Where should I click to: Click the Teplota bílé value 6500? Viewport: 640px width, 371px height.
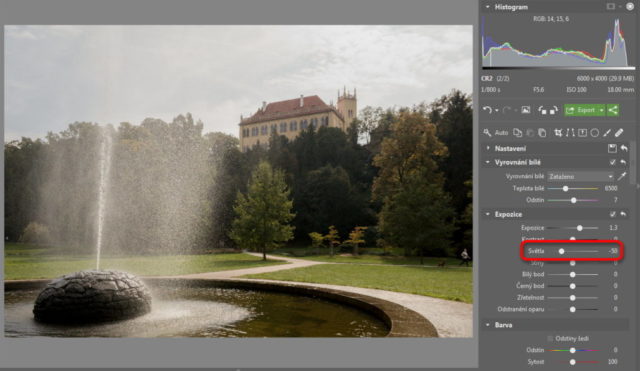click(x=611, y=188)
